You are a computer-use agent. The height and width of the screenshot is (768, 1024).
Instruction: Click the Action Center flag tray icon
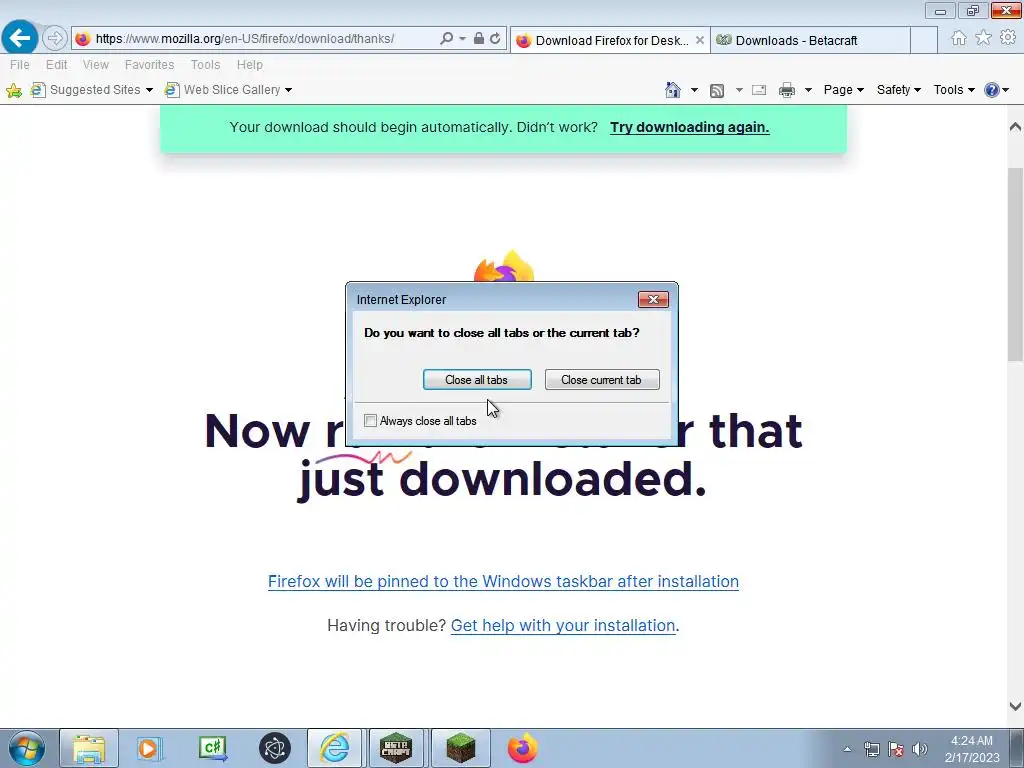click(896, 749)
